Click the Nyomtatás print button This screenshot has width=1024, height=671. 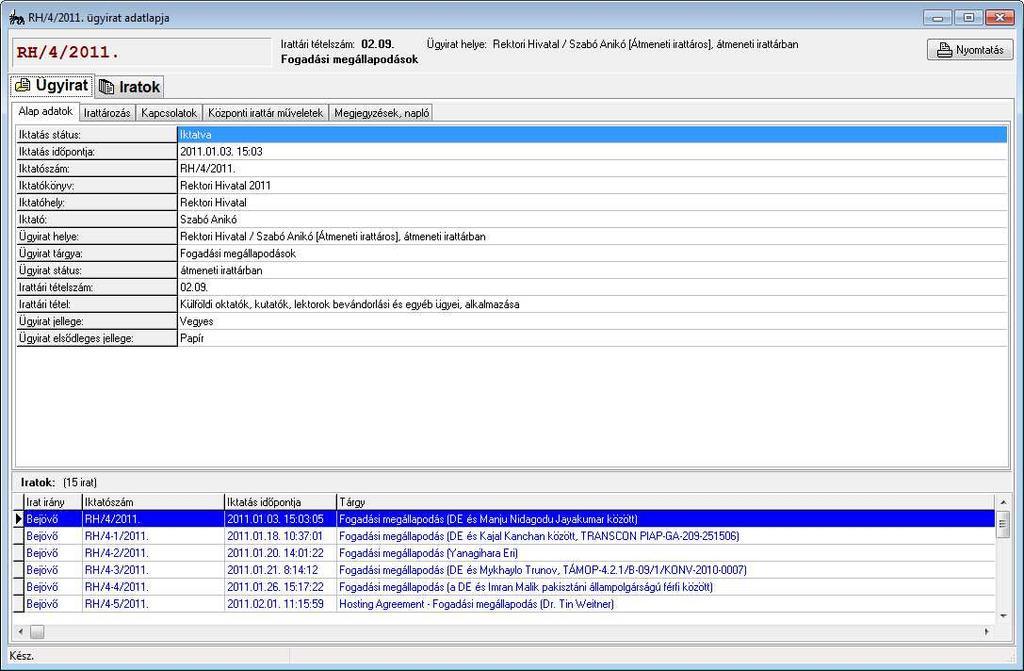[x=970, y=50]
